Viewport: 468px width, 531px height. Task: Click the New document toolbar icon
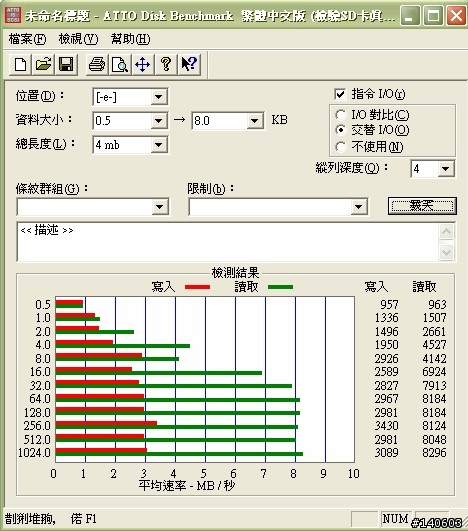[20, 64]
